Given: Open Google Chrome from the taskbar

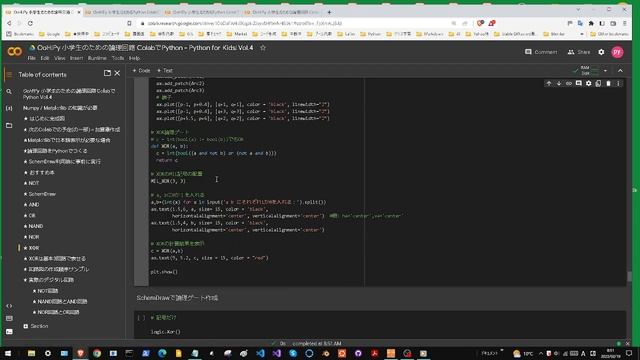Looking at the screenshot, I should pyautogui.click(x=97, y=353).
